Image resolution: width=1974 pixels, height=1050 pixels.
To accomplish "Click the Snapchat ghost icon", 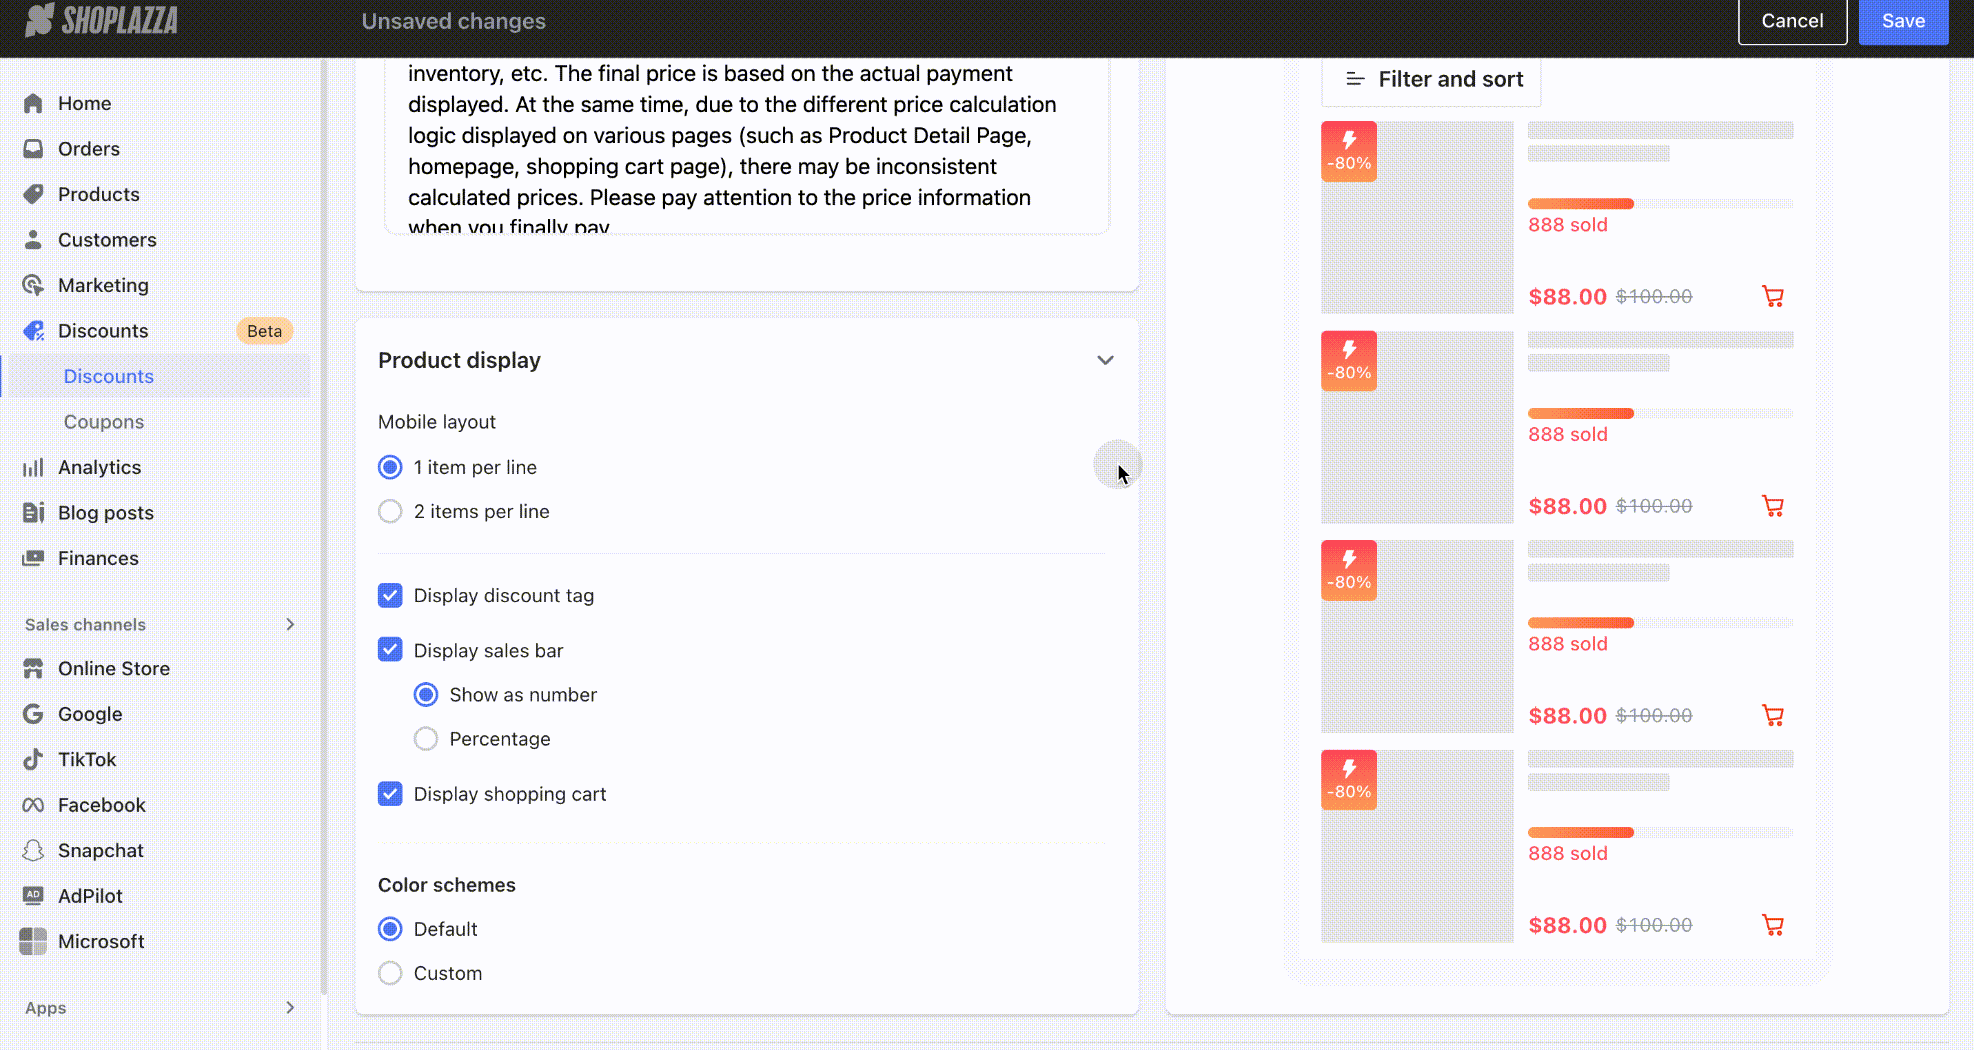I will click(x=33, y=851).
